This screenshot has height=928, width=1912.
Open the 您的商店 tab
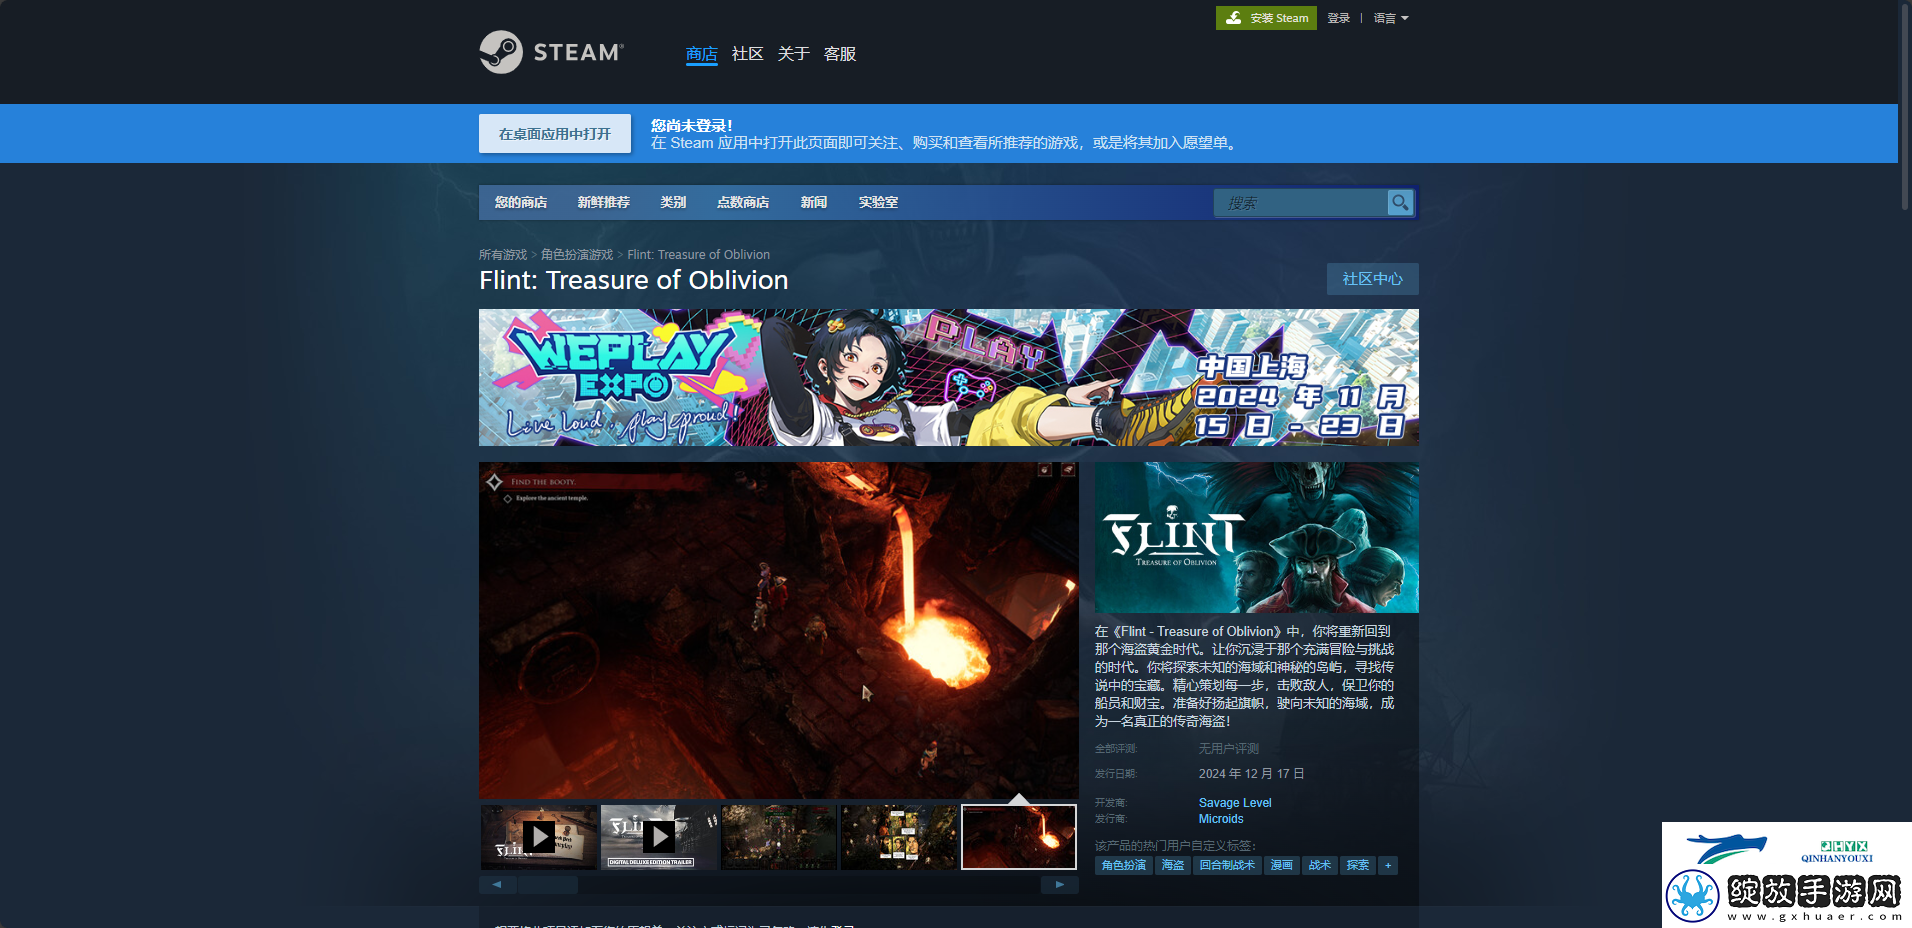[521, 202]
